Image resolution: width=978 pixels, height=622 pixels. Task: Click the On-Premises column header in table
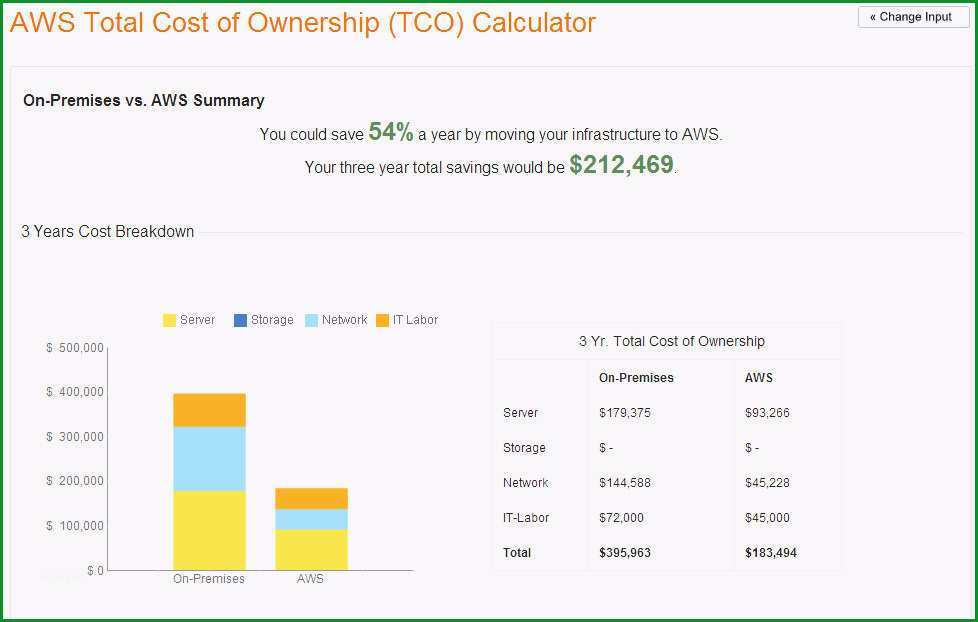(636, 377)
